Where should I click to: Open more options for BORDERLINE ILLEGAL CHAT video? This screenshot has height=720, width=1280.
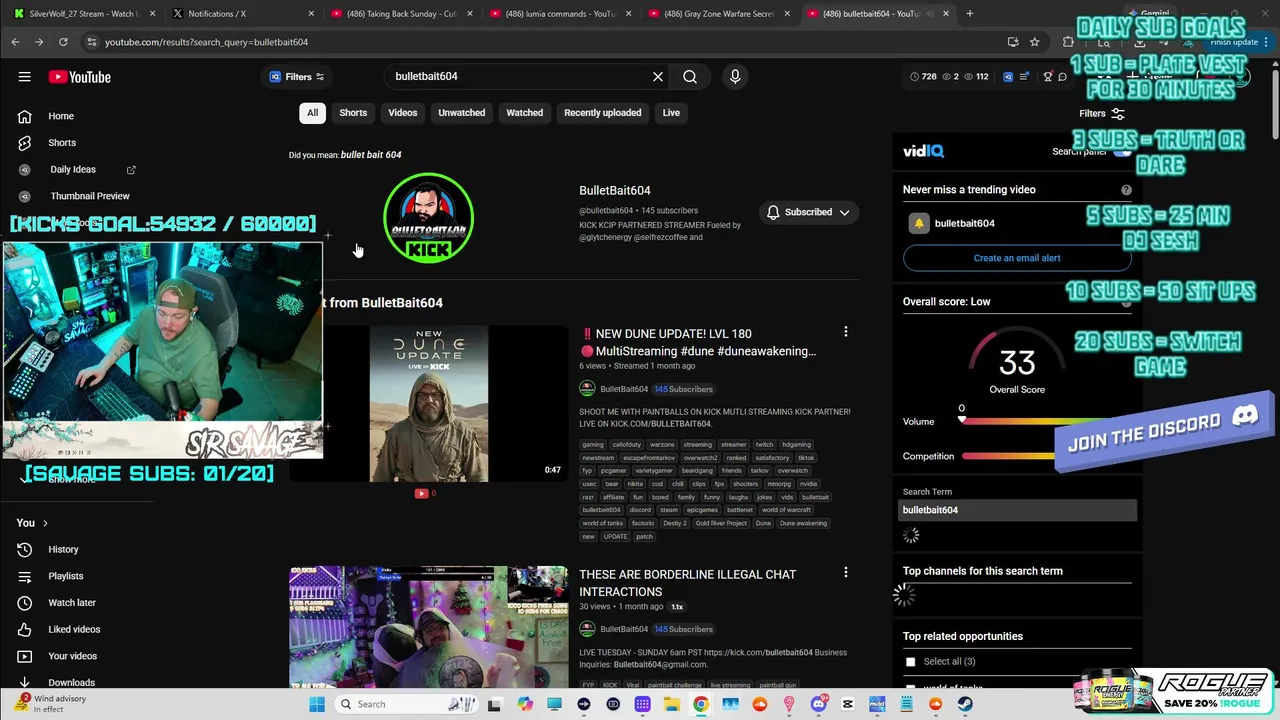[x=846, y=573]
